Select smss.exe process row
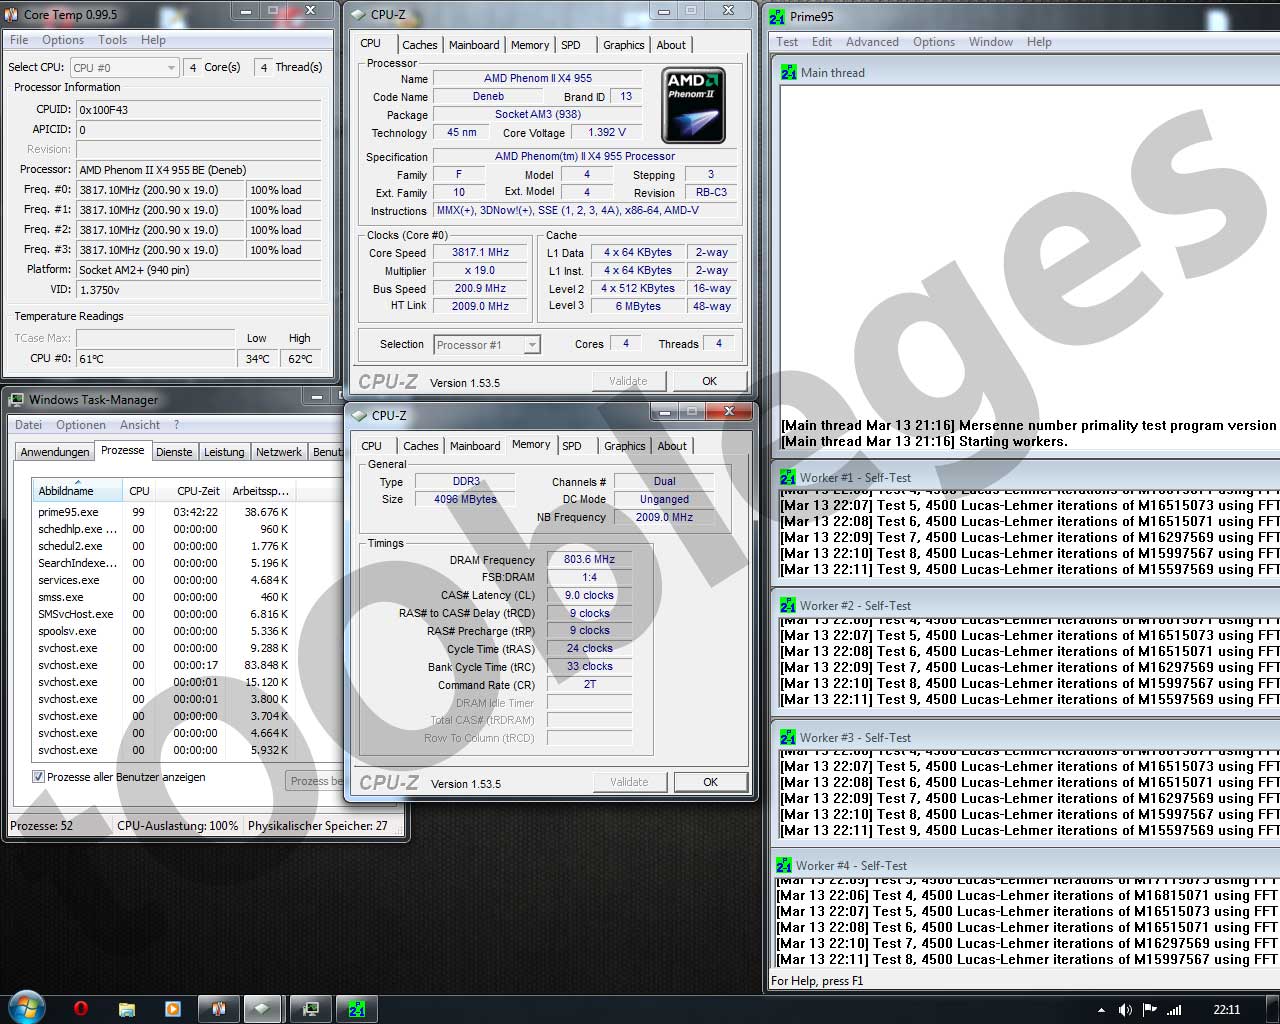Image resolution: width=1280 pixels, height=1024 pixels. tap(164, 597)
